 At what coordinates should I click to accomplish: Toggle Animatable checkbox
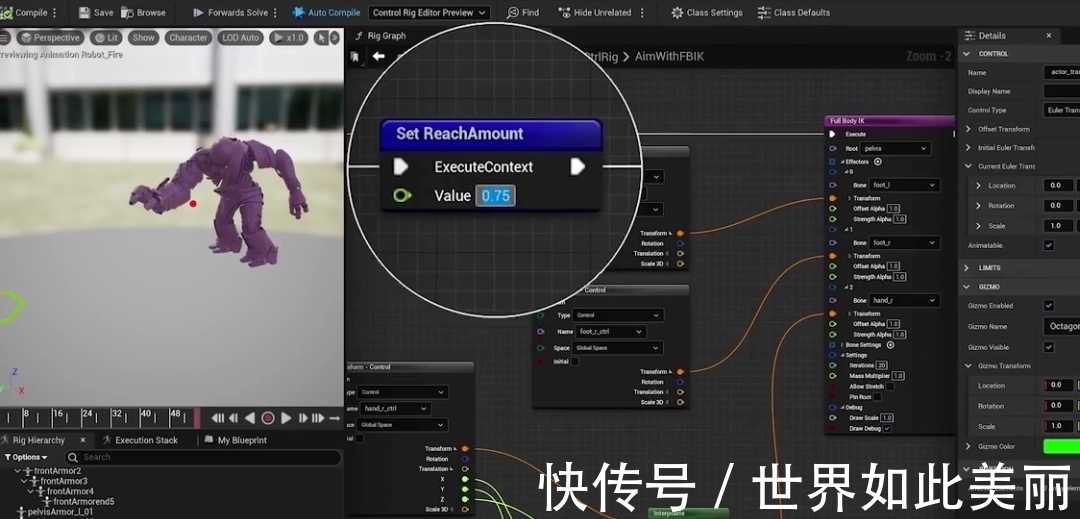click(1048, 245)
